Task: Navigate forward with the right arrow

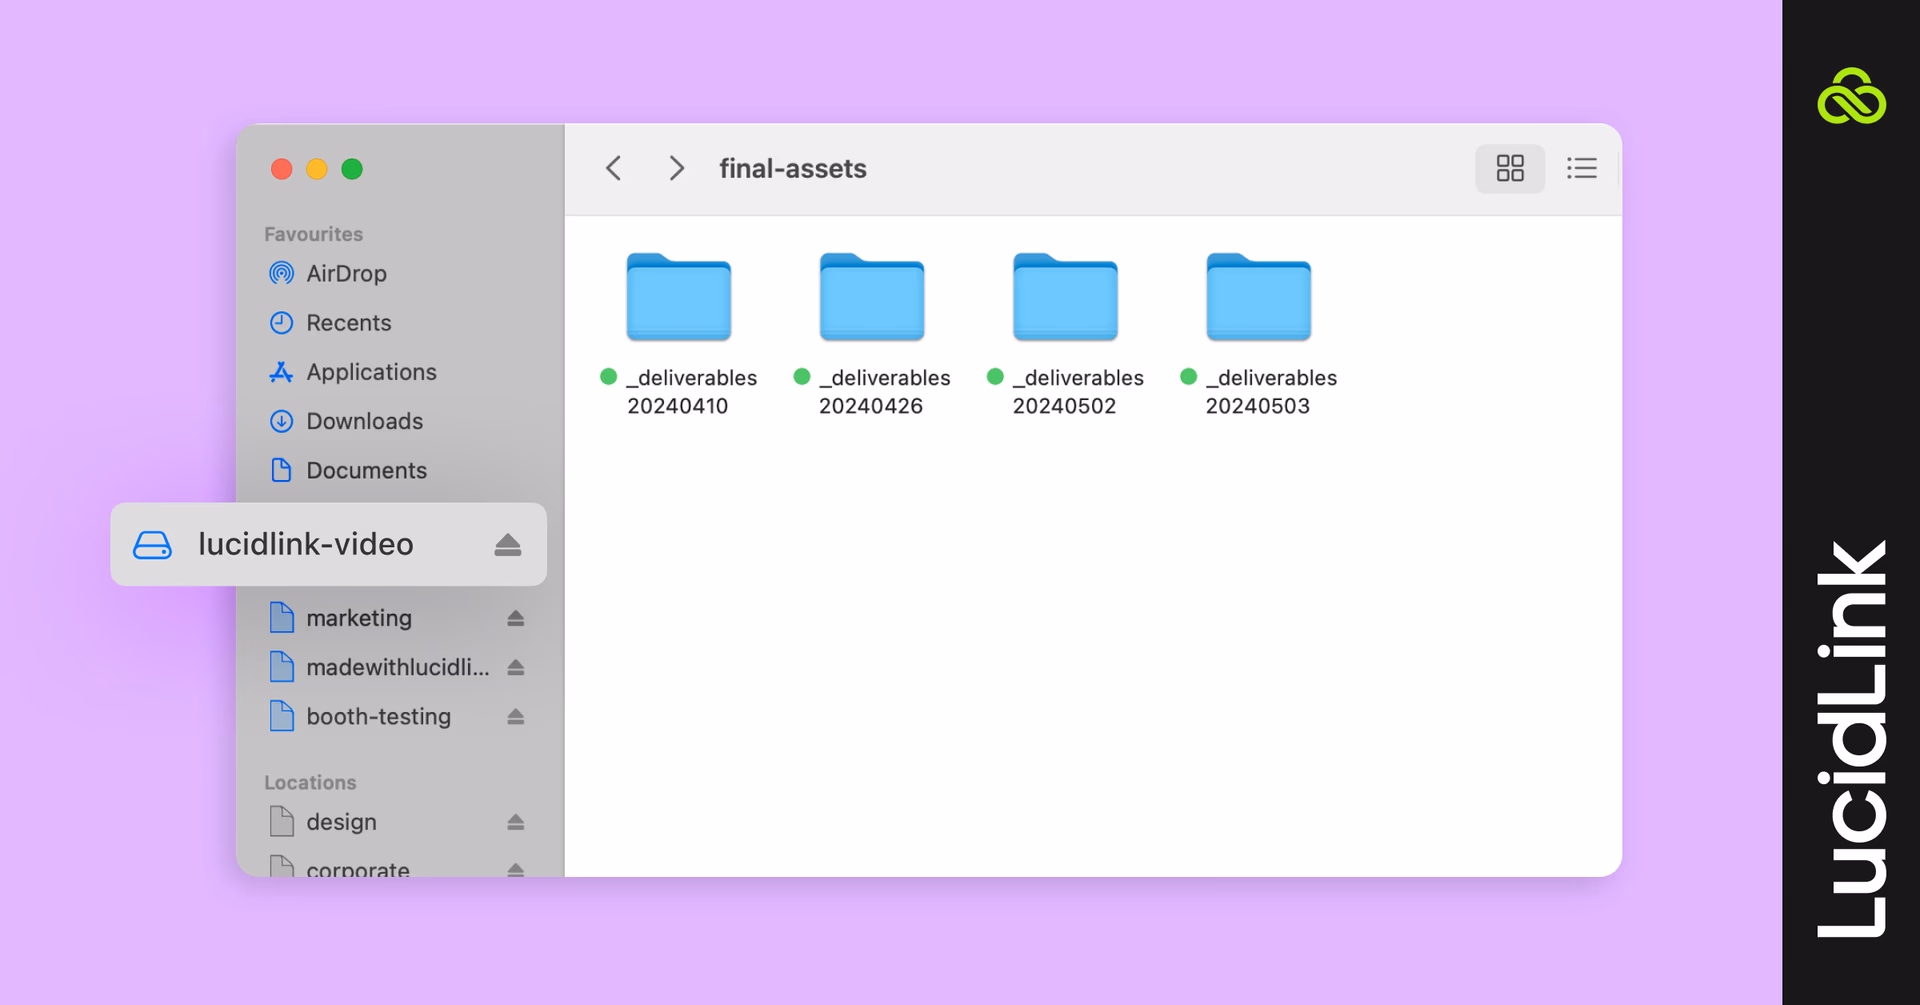Action: pyautogui.click(x=676, y=168)
